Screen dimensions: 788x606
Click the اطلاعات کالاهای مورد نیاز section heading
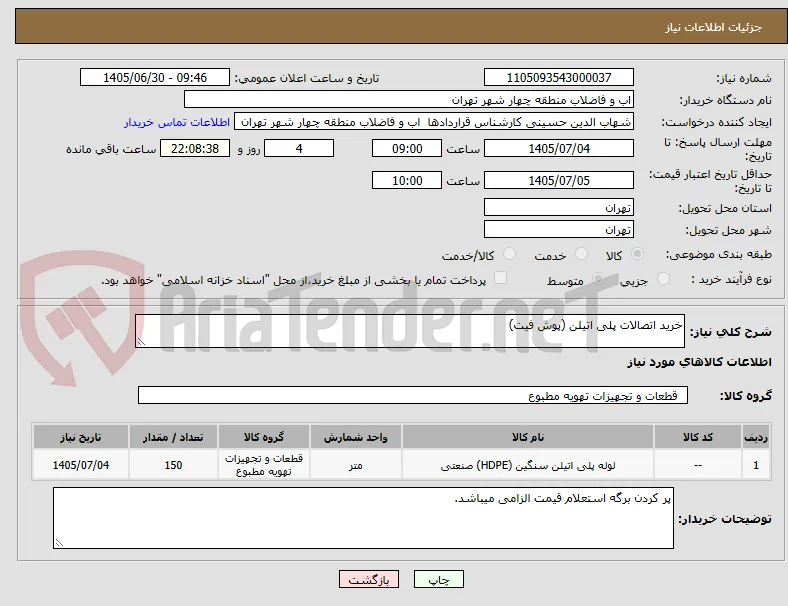pos(699,362)
